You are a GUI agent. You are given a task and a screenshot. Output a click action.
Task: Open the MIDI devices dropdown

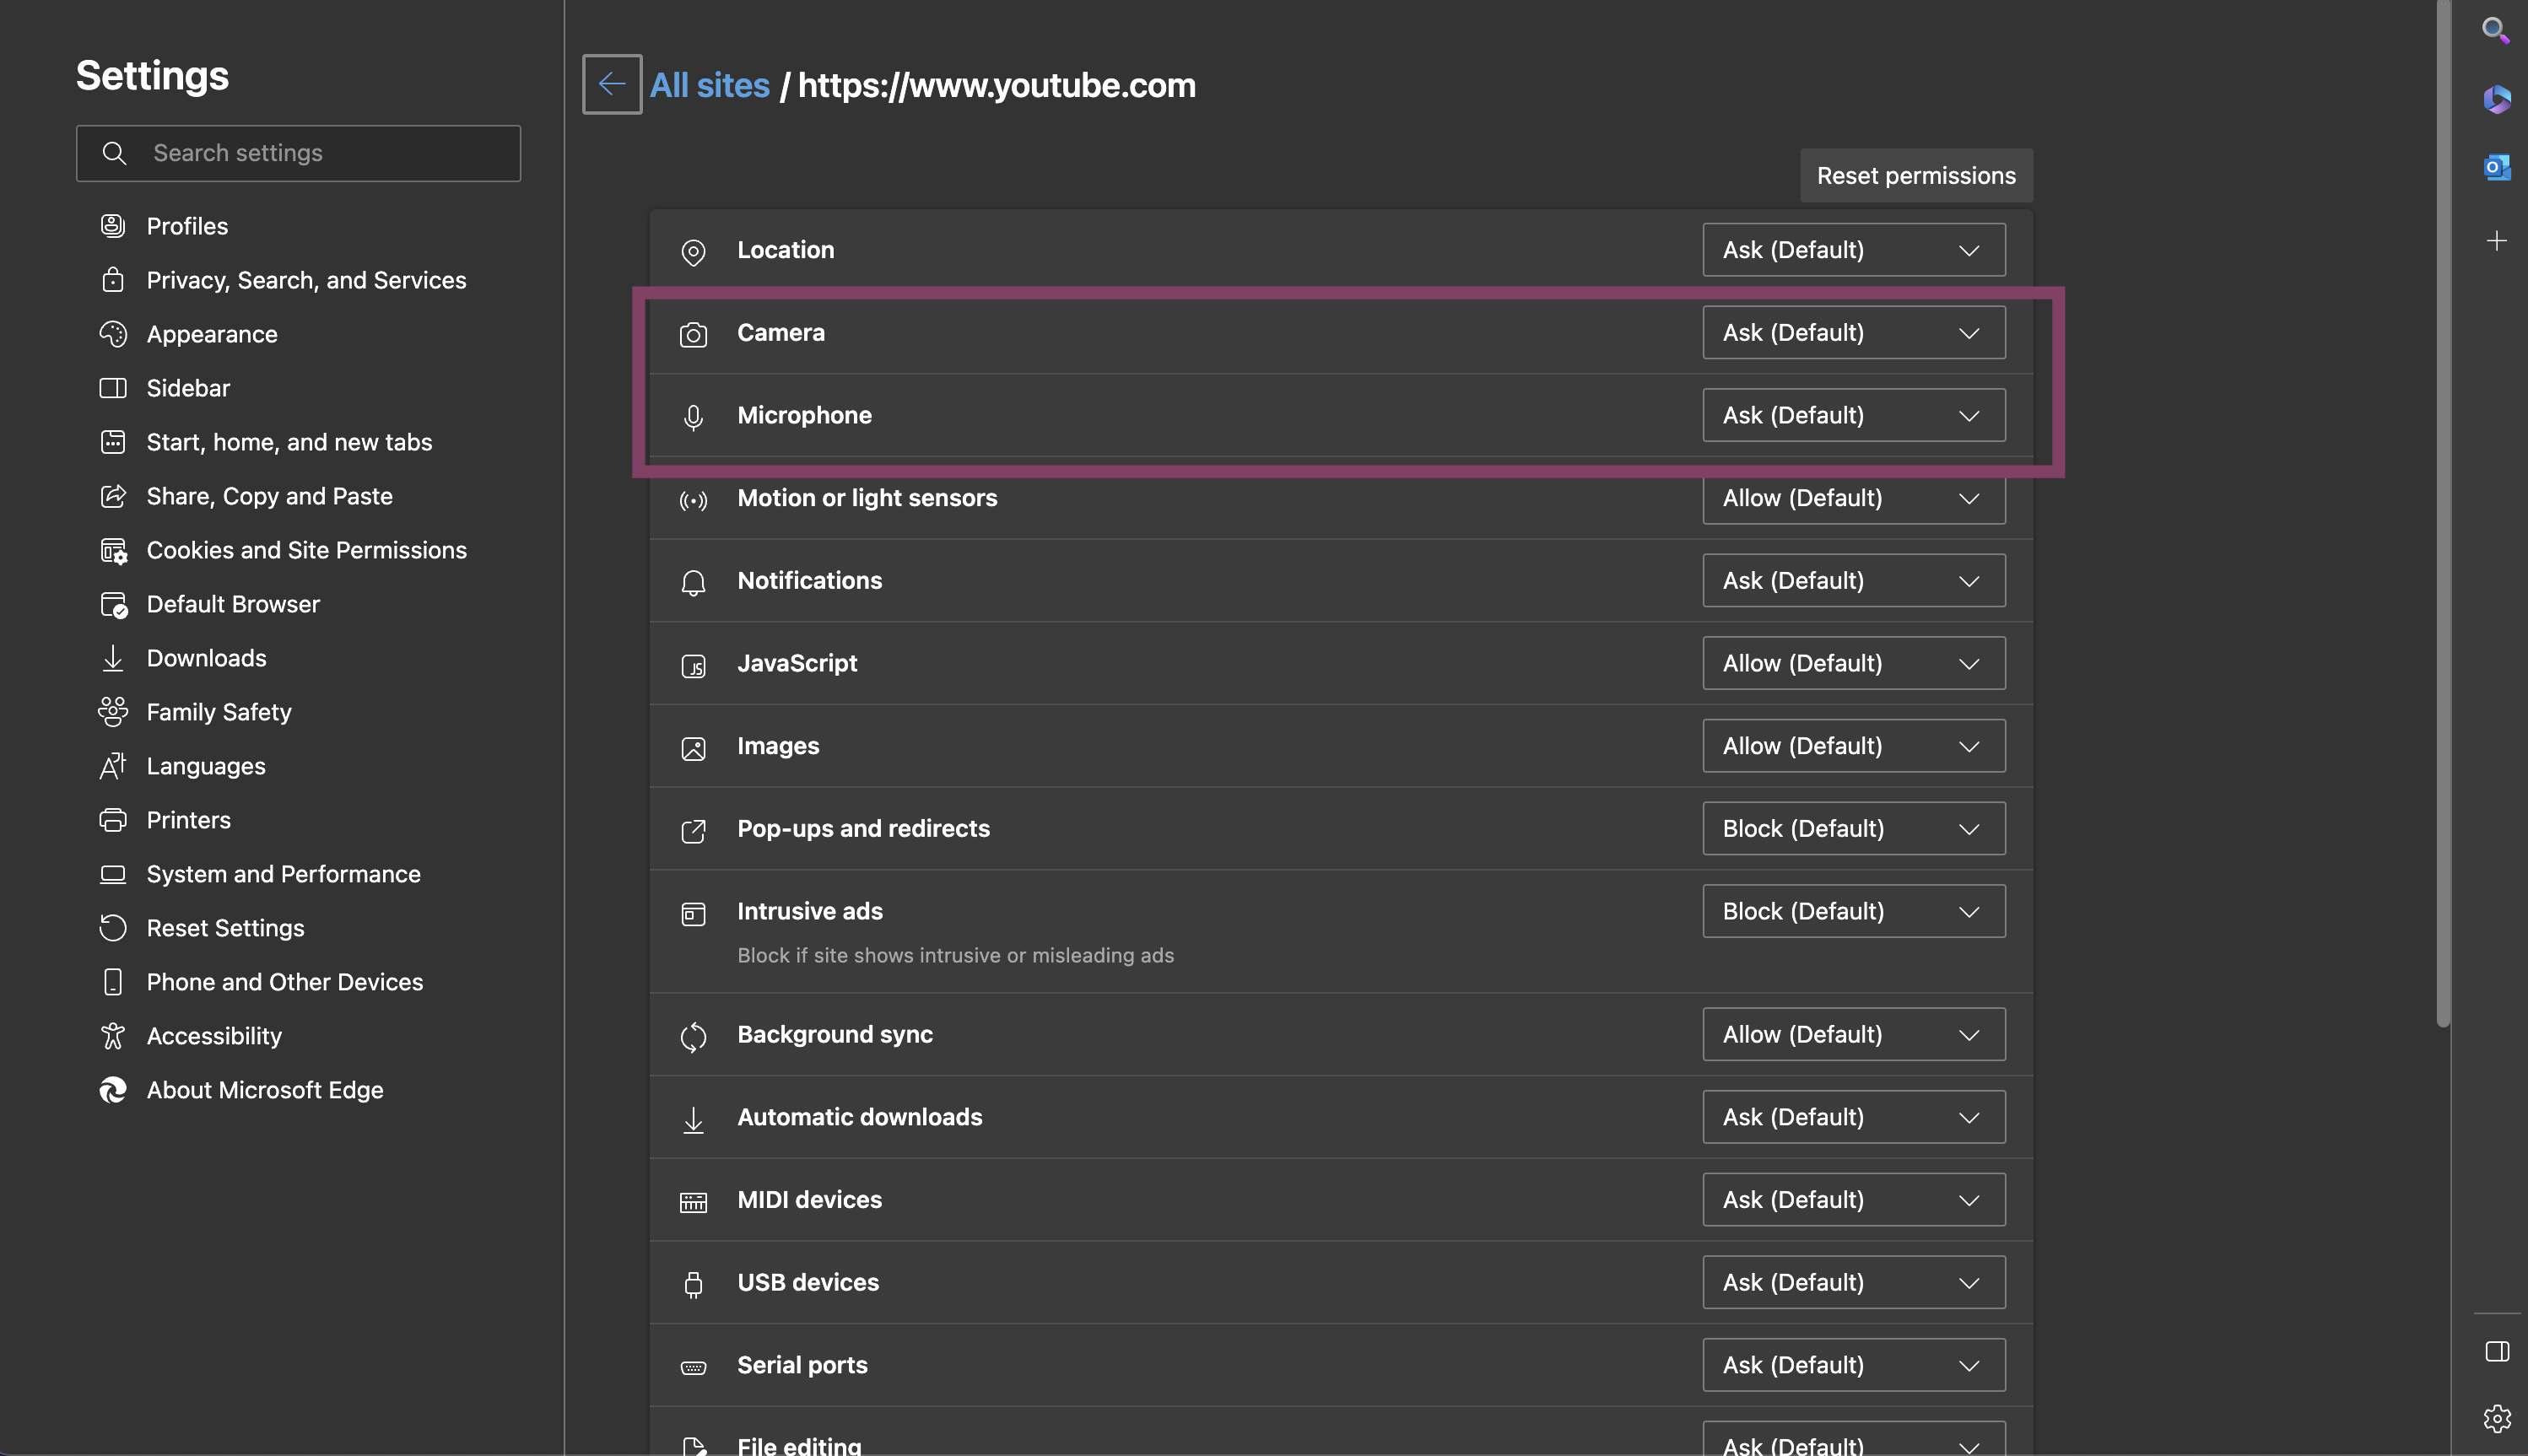click(x=1854, y=1200)
